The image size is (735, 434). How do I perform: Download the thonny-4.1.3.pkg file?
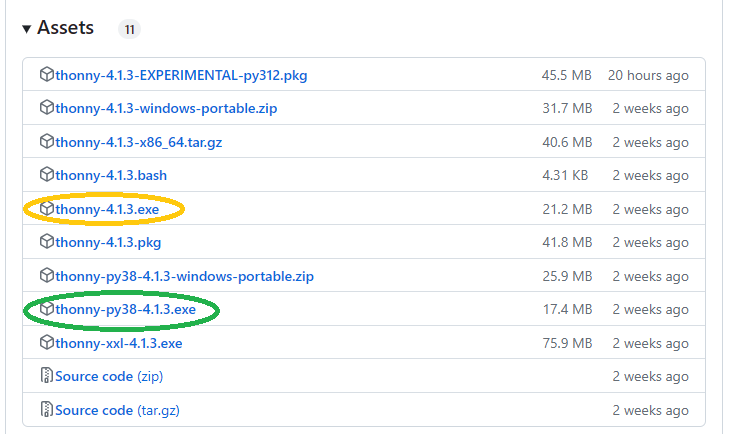click(108, 243)
